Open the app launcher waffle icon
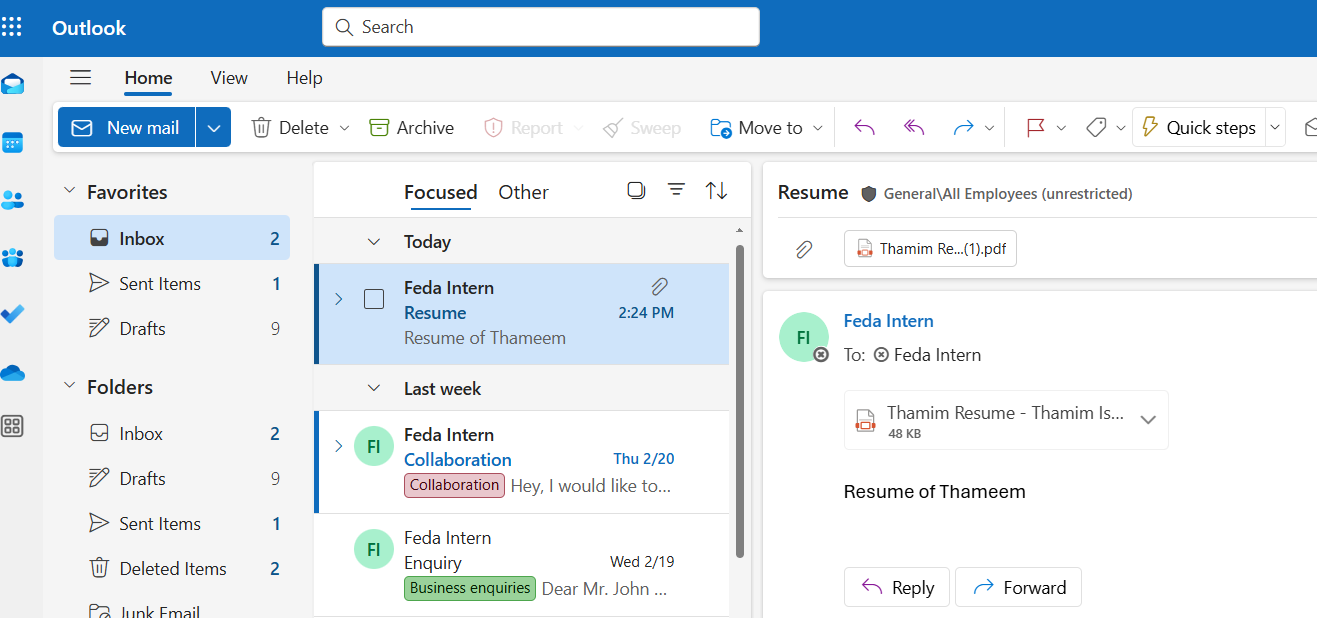 click(x=12, y=27)
